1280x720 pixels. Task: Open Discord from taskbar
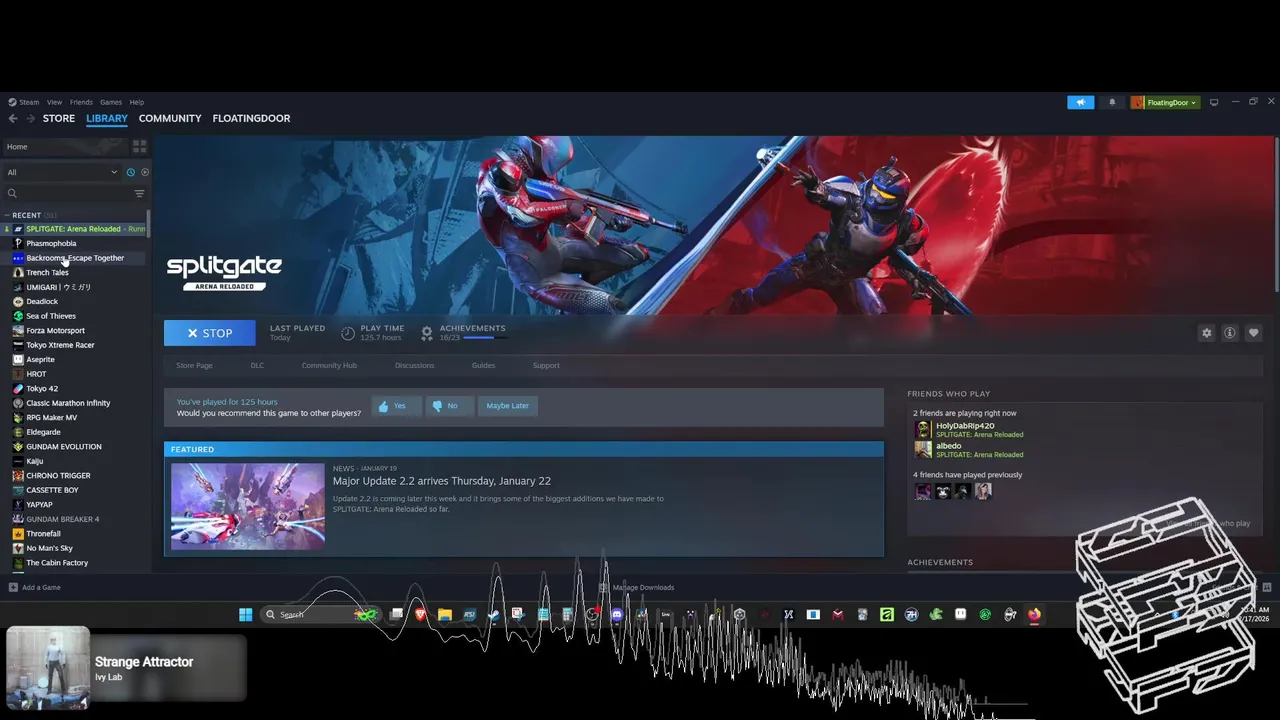tap(617, 614)
